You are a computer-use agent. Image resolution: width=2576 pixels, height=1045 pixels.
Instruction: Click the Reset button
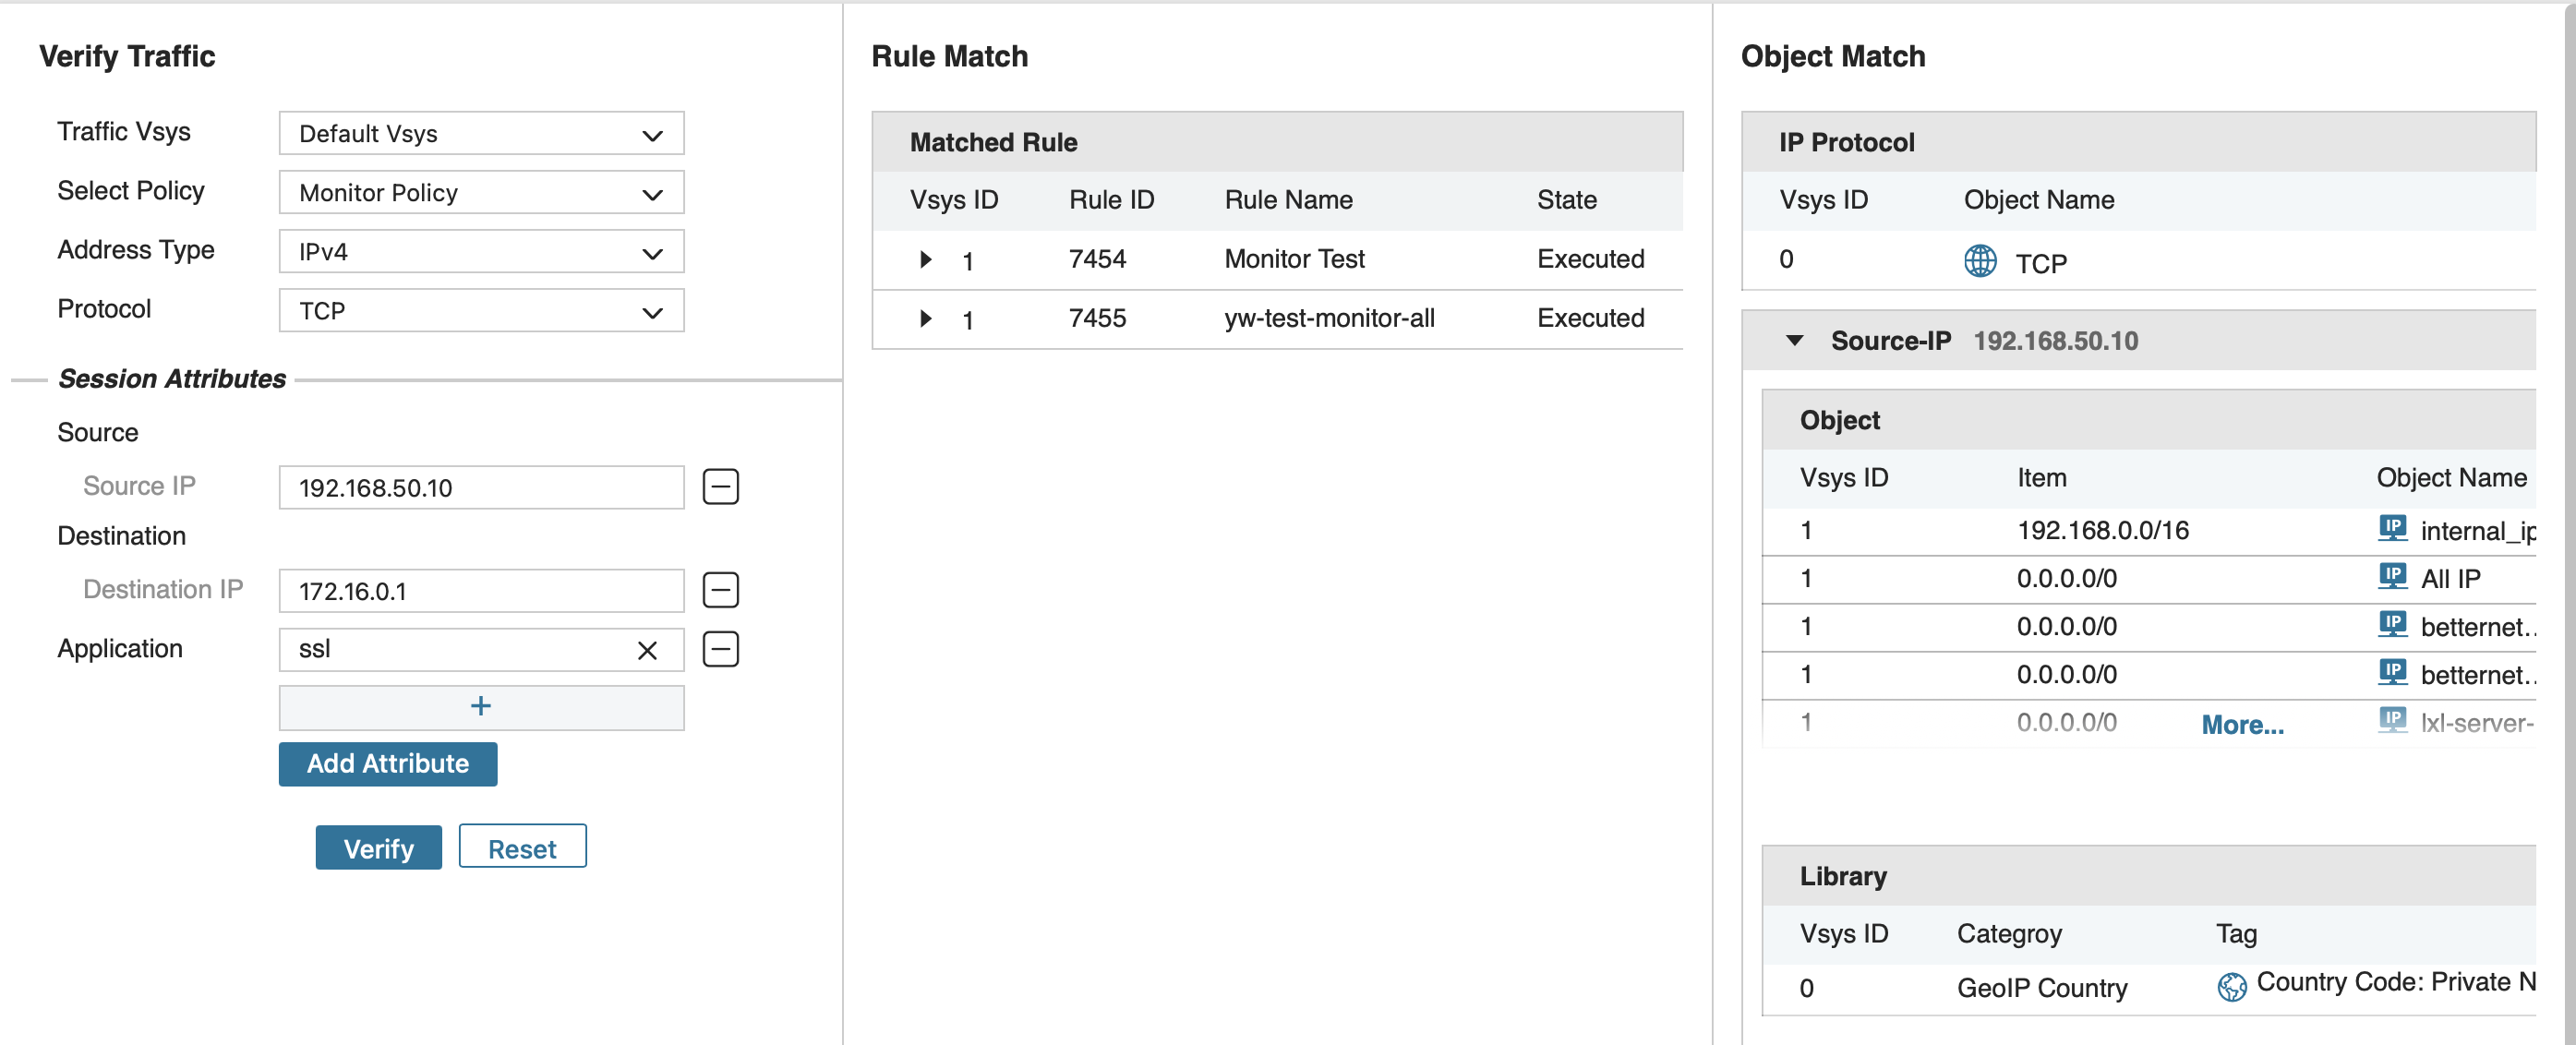(x=522, y=848)
